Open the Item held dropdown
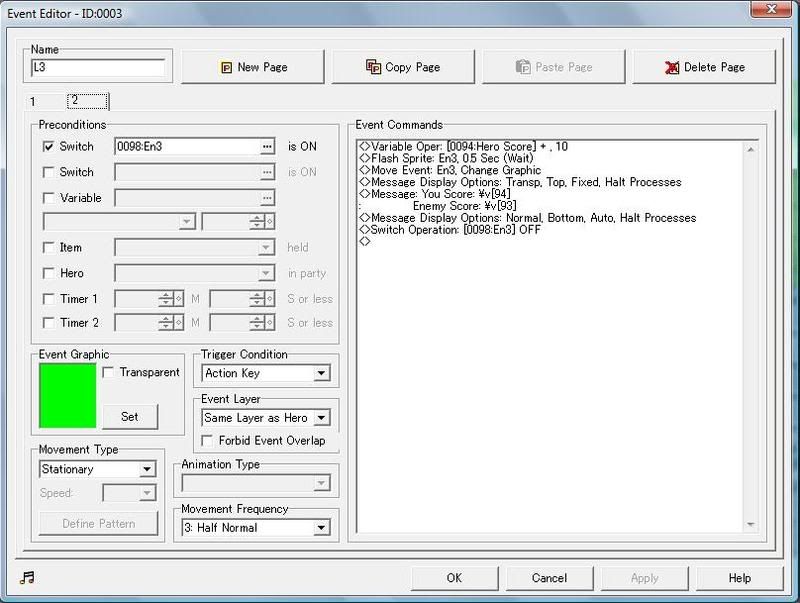800x603 pixels. coord(266,248)
